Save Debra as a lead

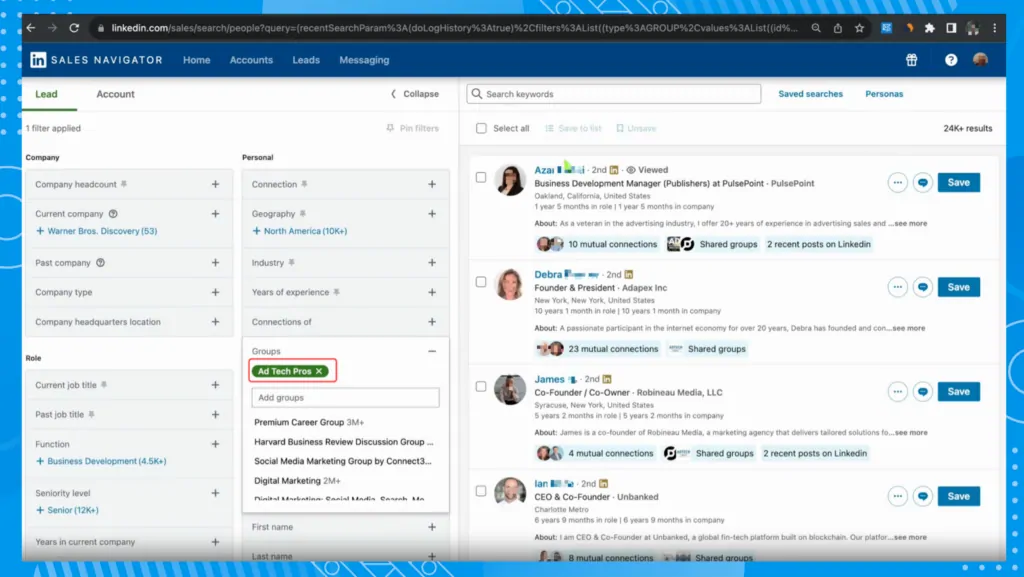959,287
